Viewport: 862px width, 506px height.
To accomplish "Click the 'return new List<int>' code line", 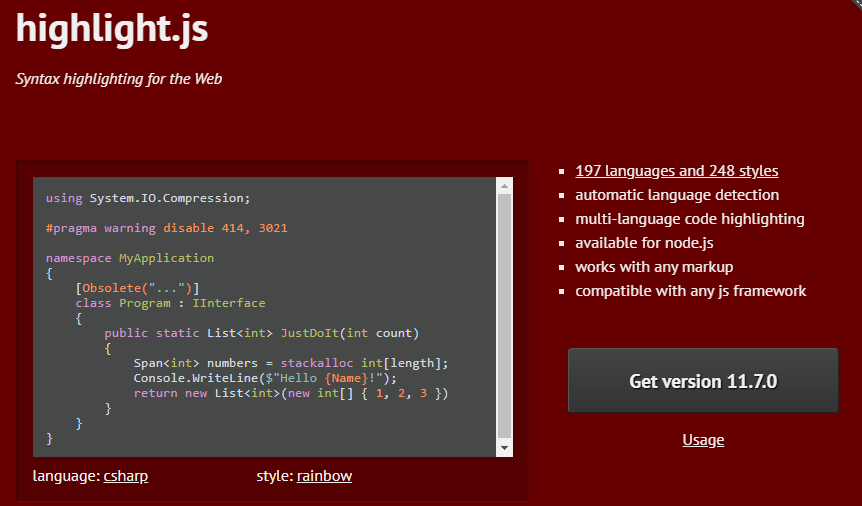I will click(291, 393).
